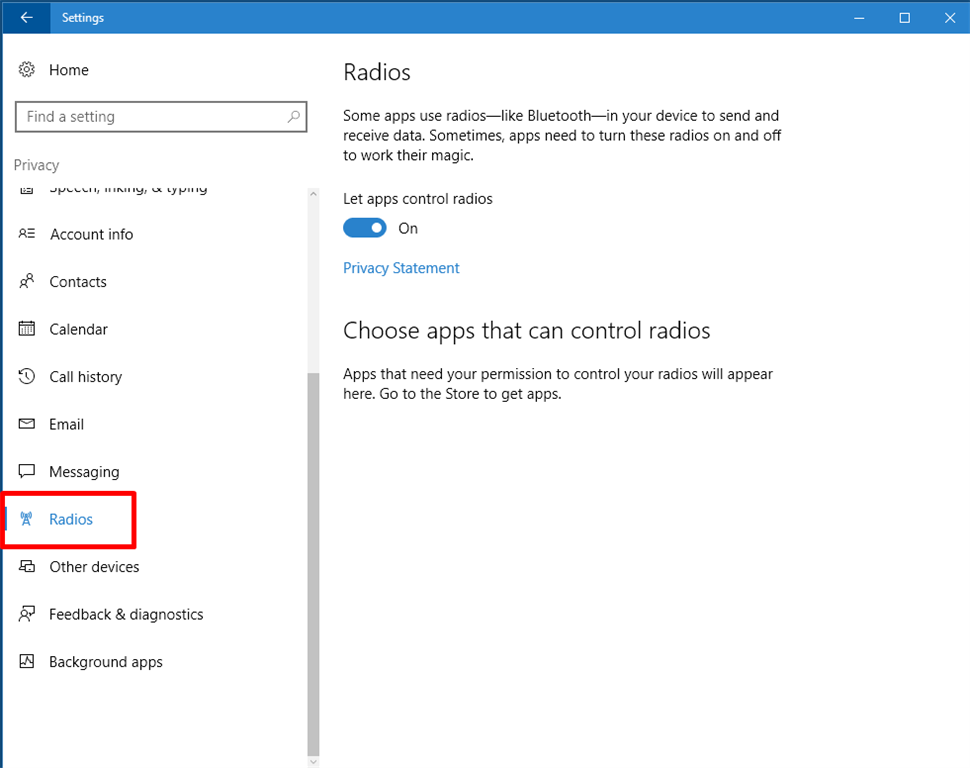Click the Messaging speech bubble icon
The height and width of the screenshot is (768, 970).
coord(27,472)
